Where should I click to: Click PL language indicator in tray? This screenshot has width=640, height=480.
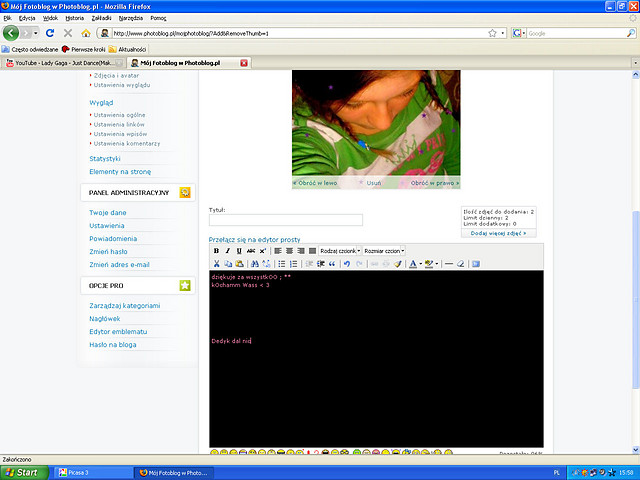(557, 473)
